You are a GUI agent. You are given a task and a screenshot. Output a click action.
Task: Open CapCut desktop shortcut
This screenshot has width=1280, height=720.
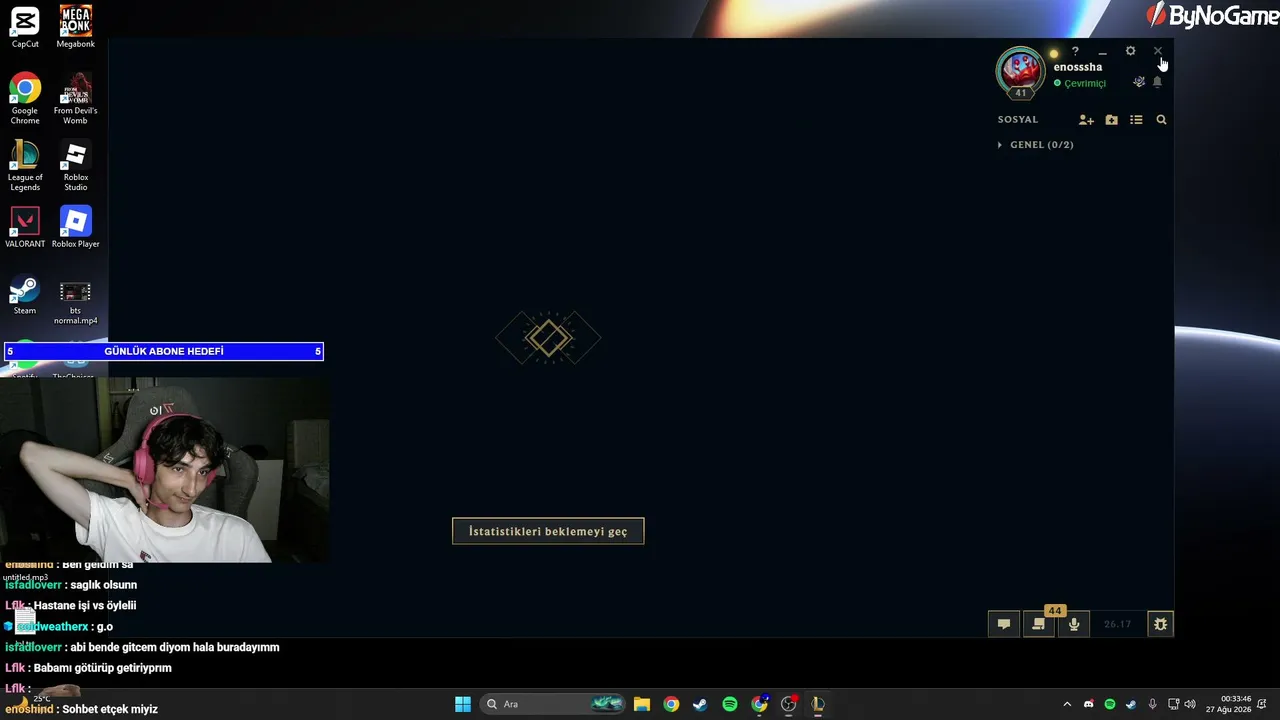tap(25, 28)
